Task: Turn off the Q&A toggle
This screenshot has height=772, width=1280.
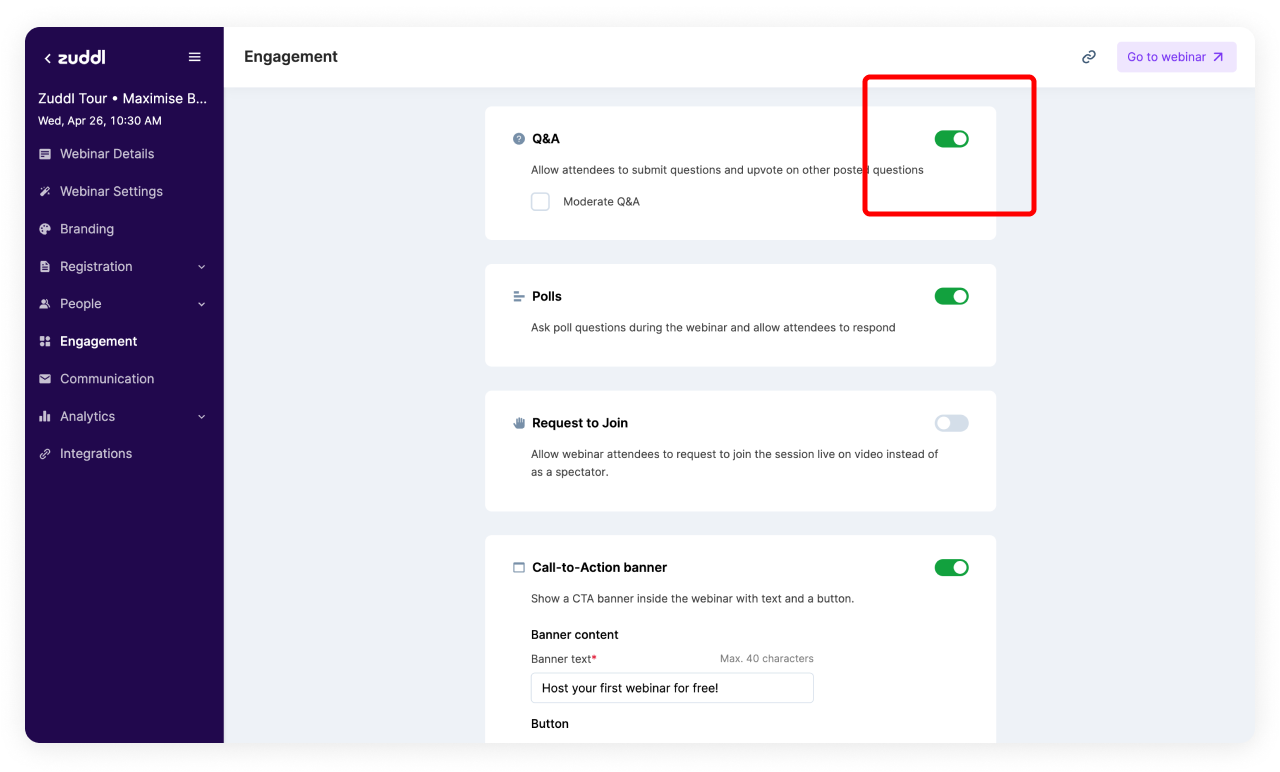Action: [951, 139]
